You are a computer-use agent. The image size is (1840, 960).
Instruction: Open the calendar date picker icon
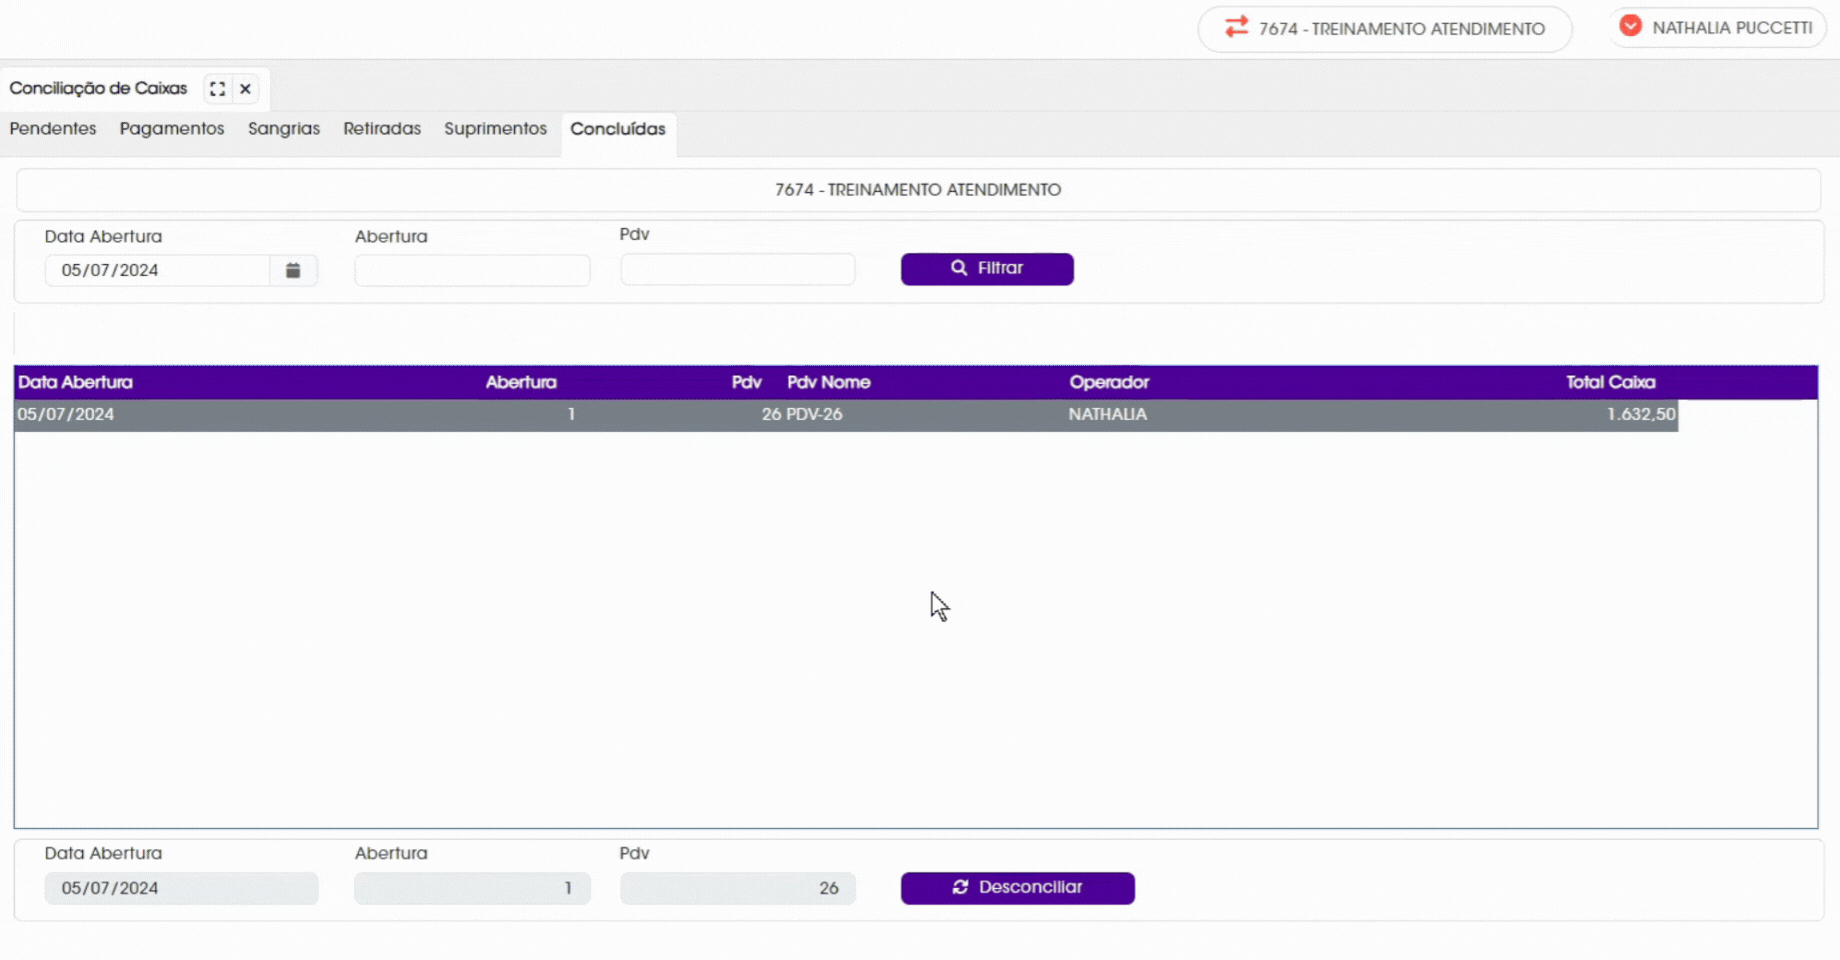(293, 270)
